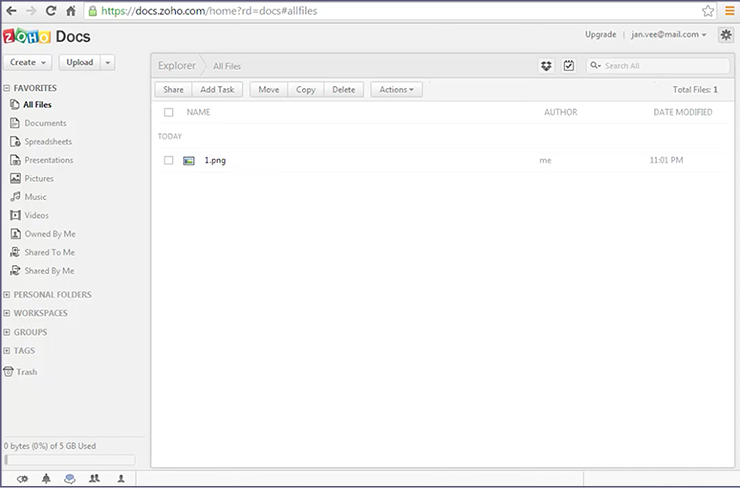This screenshot has width=740, height=488.
Task: Open Presentations in sidebar
Action: [42, 160]
